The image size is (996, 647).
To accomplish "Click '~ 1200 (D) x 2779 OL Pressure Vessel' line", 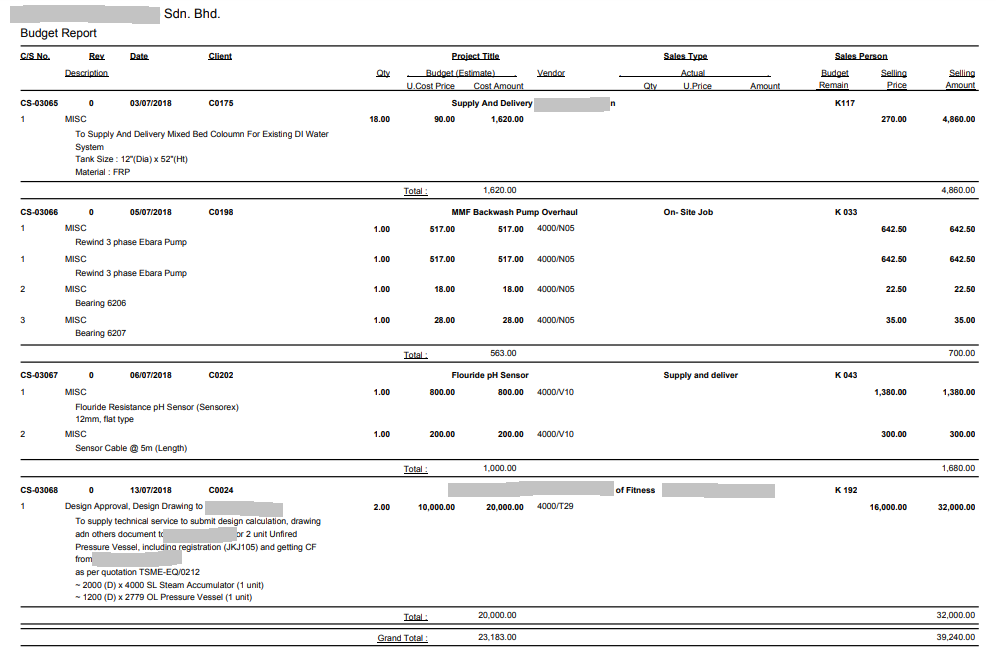I will (x=163, y=597).
